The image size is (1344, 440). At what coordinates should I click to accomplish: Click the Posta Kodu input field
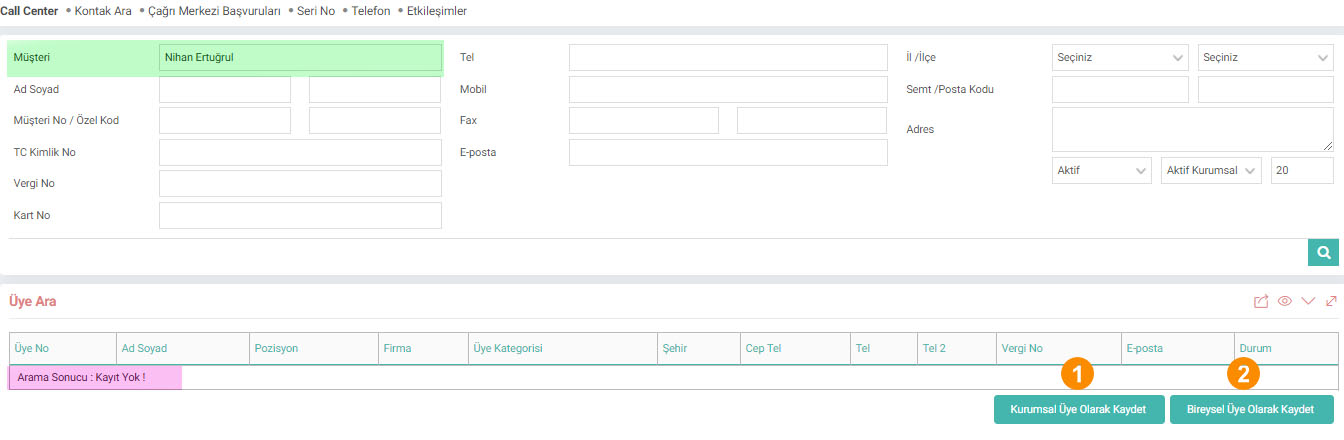(1266, 89)
